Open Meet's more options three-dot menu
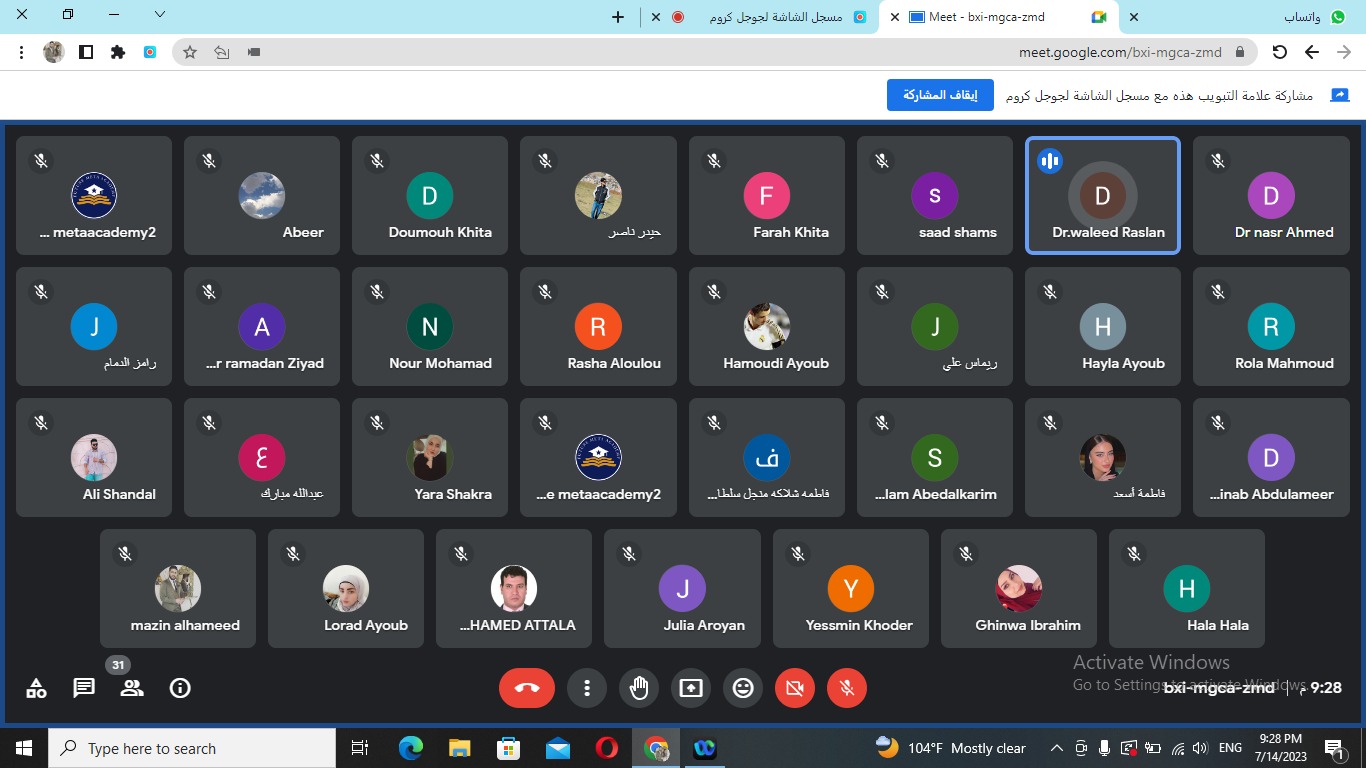Screen dimensions: 1366x768 point(587,688)
